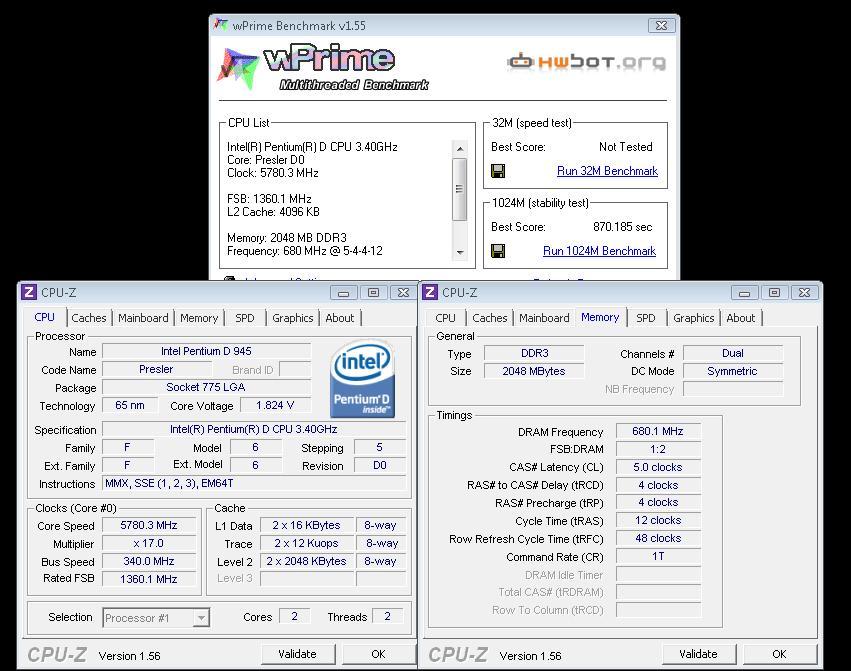Image resolution: width=851 pixels, height=671 pixels.
Task: Minimize the right CPU-Z window
Action: 745,293
